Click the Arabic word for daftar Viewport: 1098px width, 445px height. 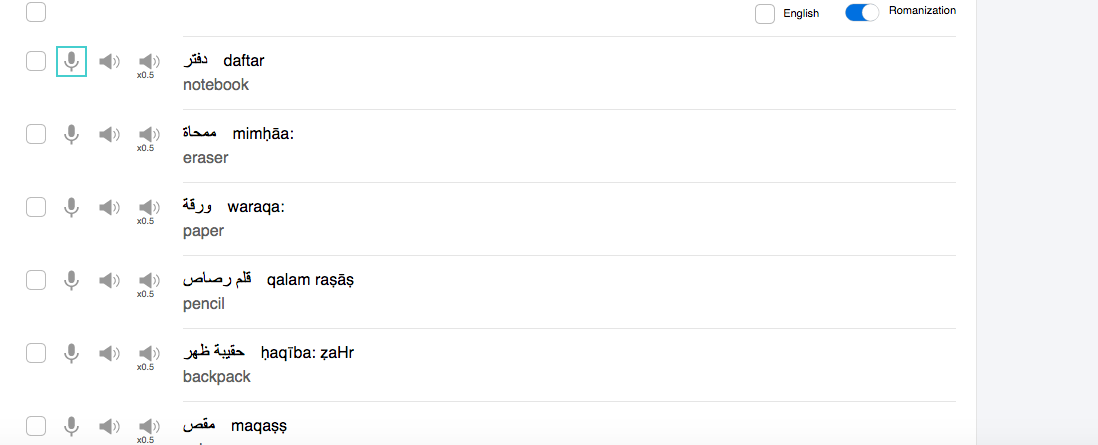click(x=196, y=61)
